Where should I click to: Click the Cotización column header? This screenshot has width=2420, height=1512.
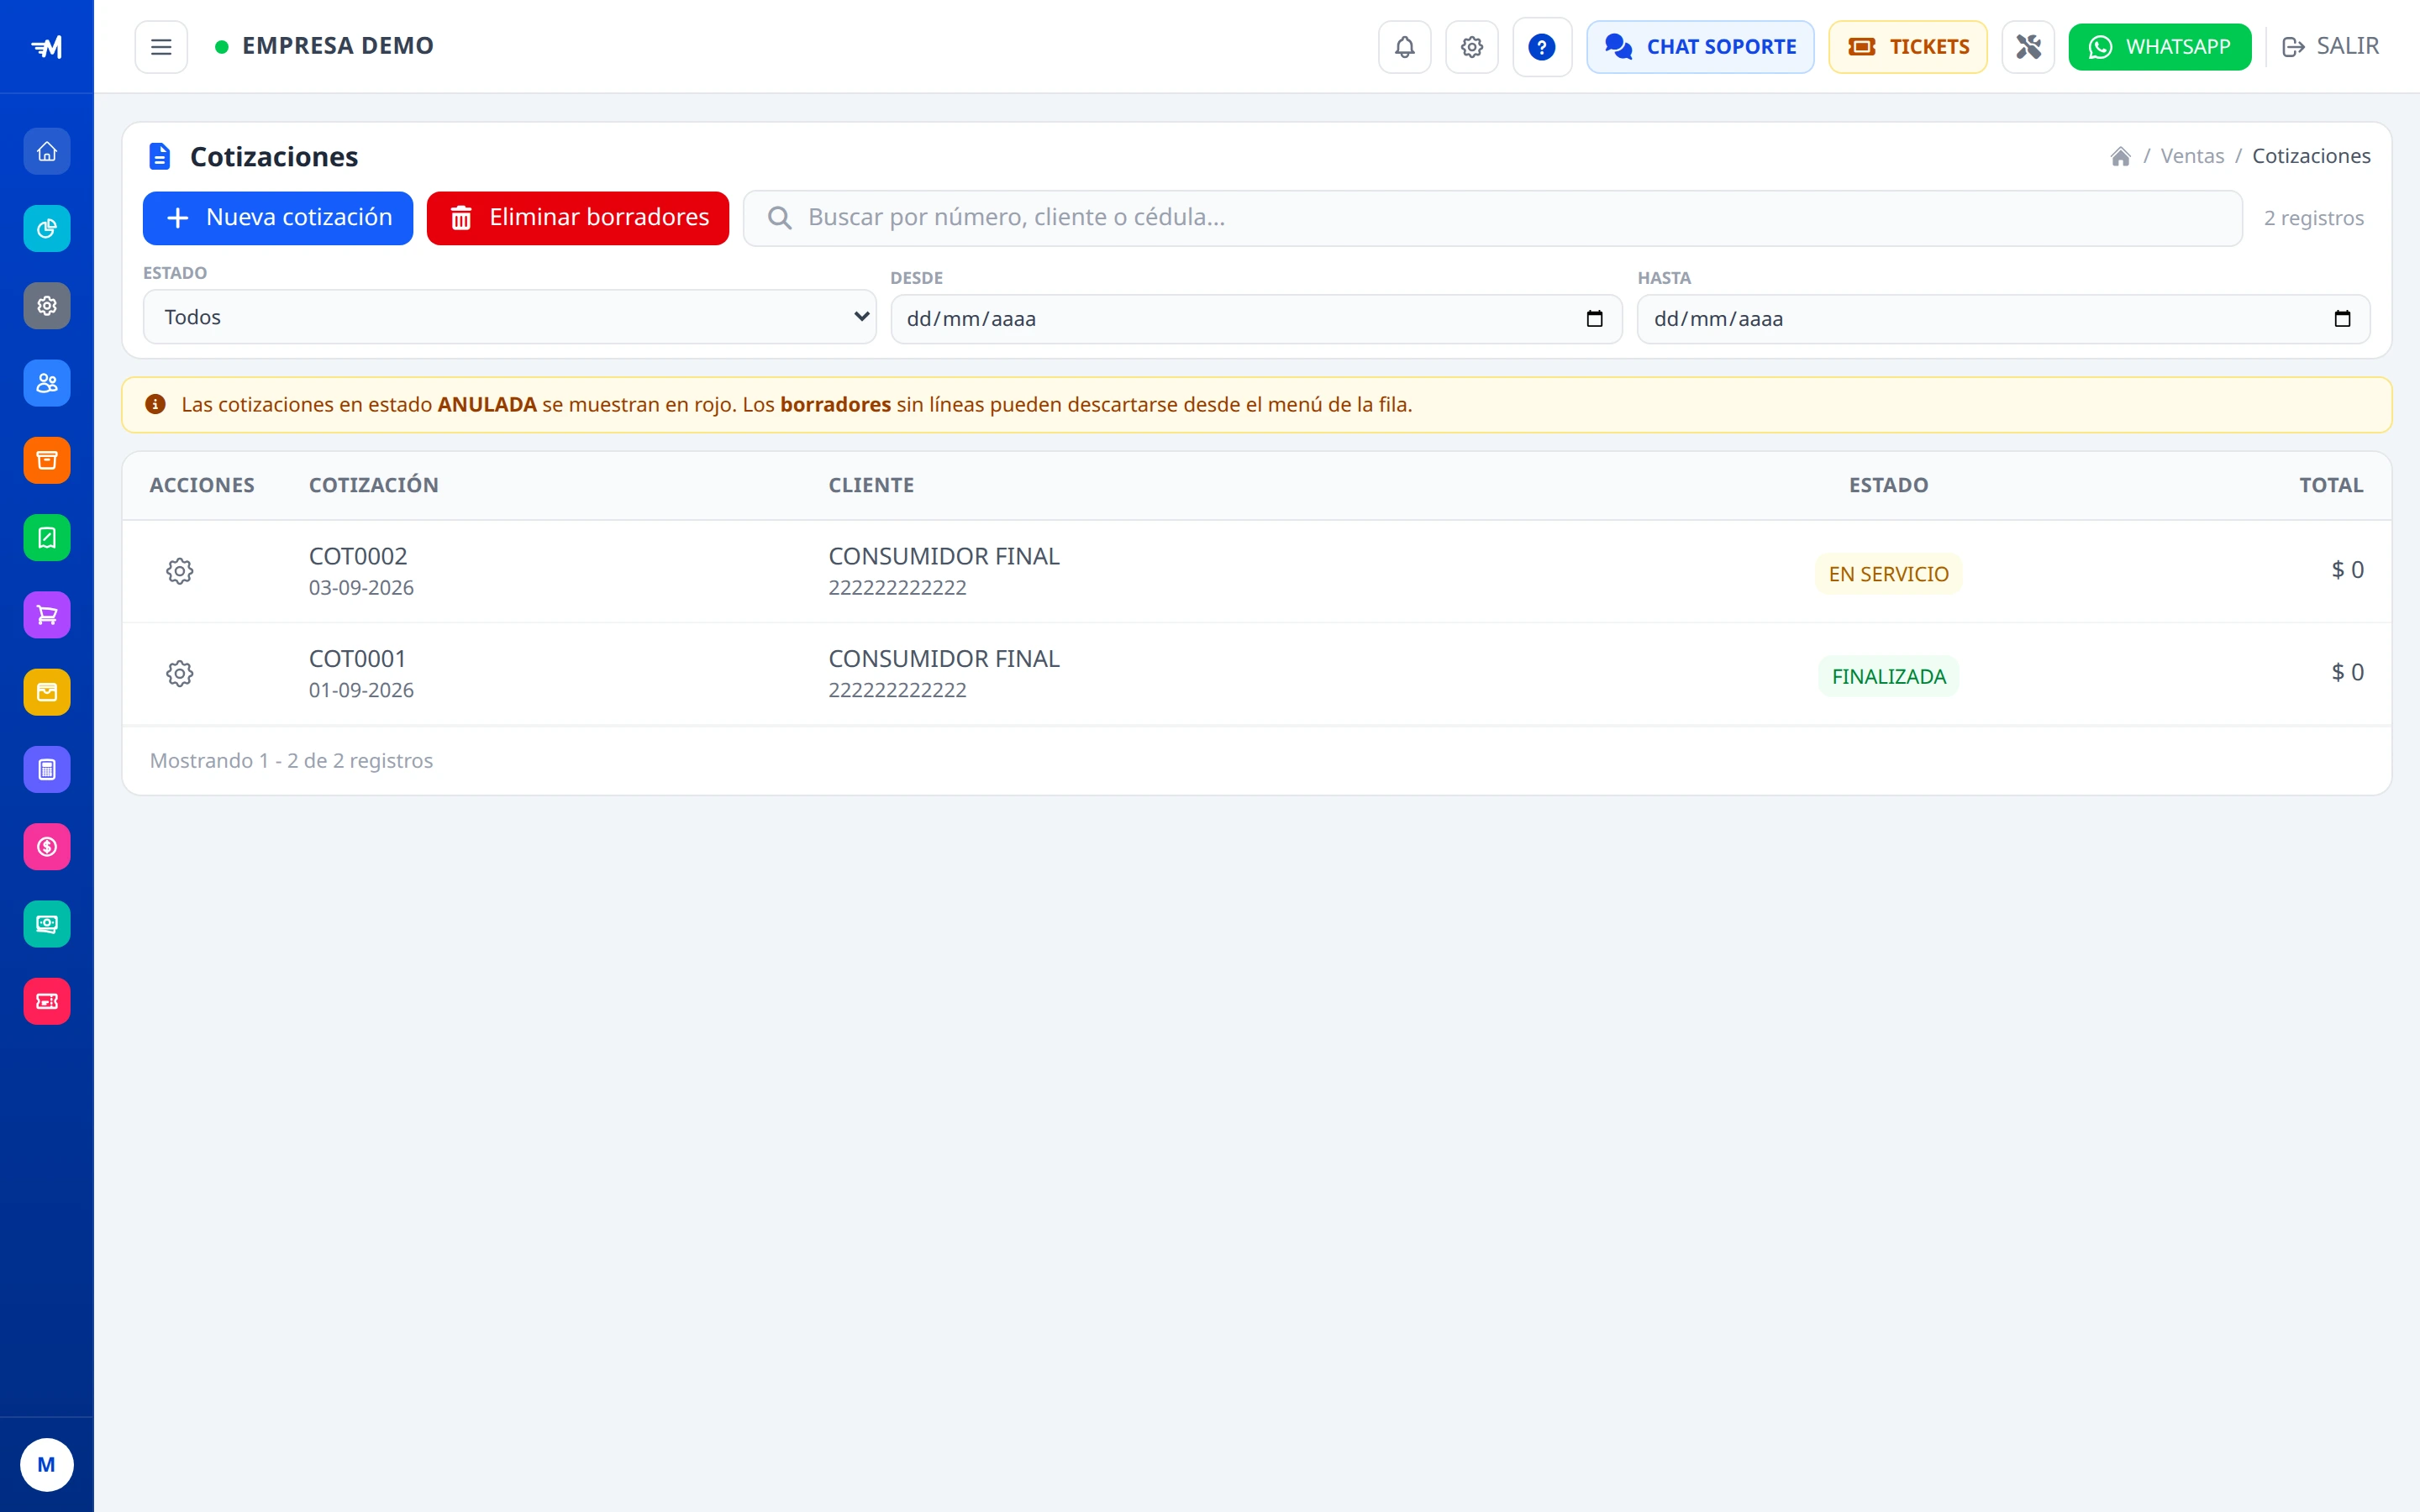[x=373, y=485]
